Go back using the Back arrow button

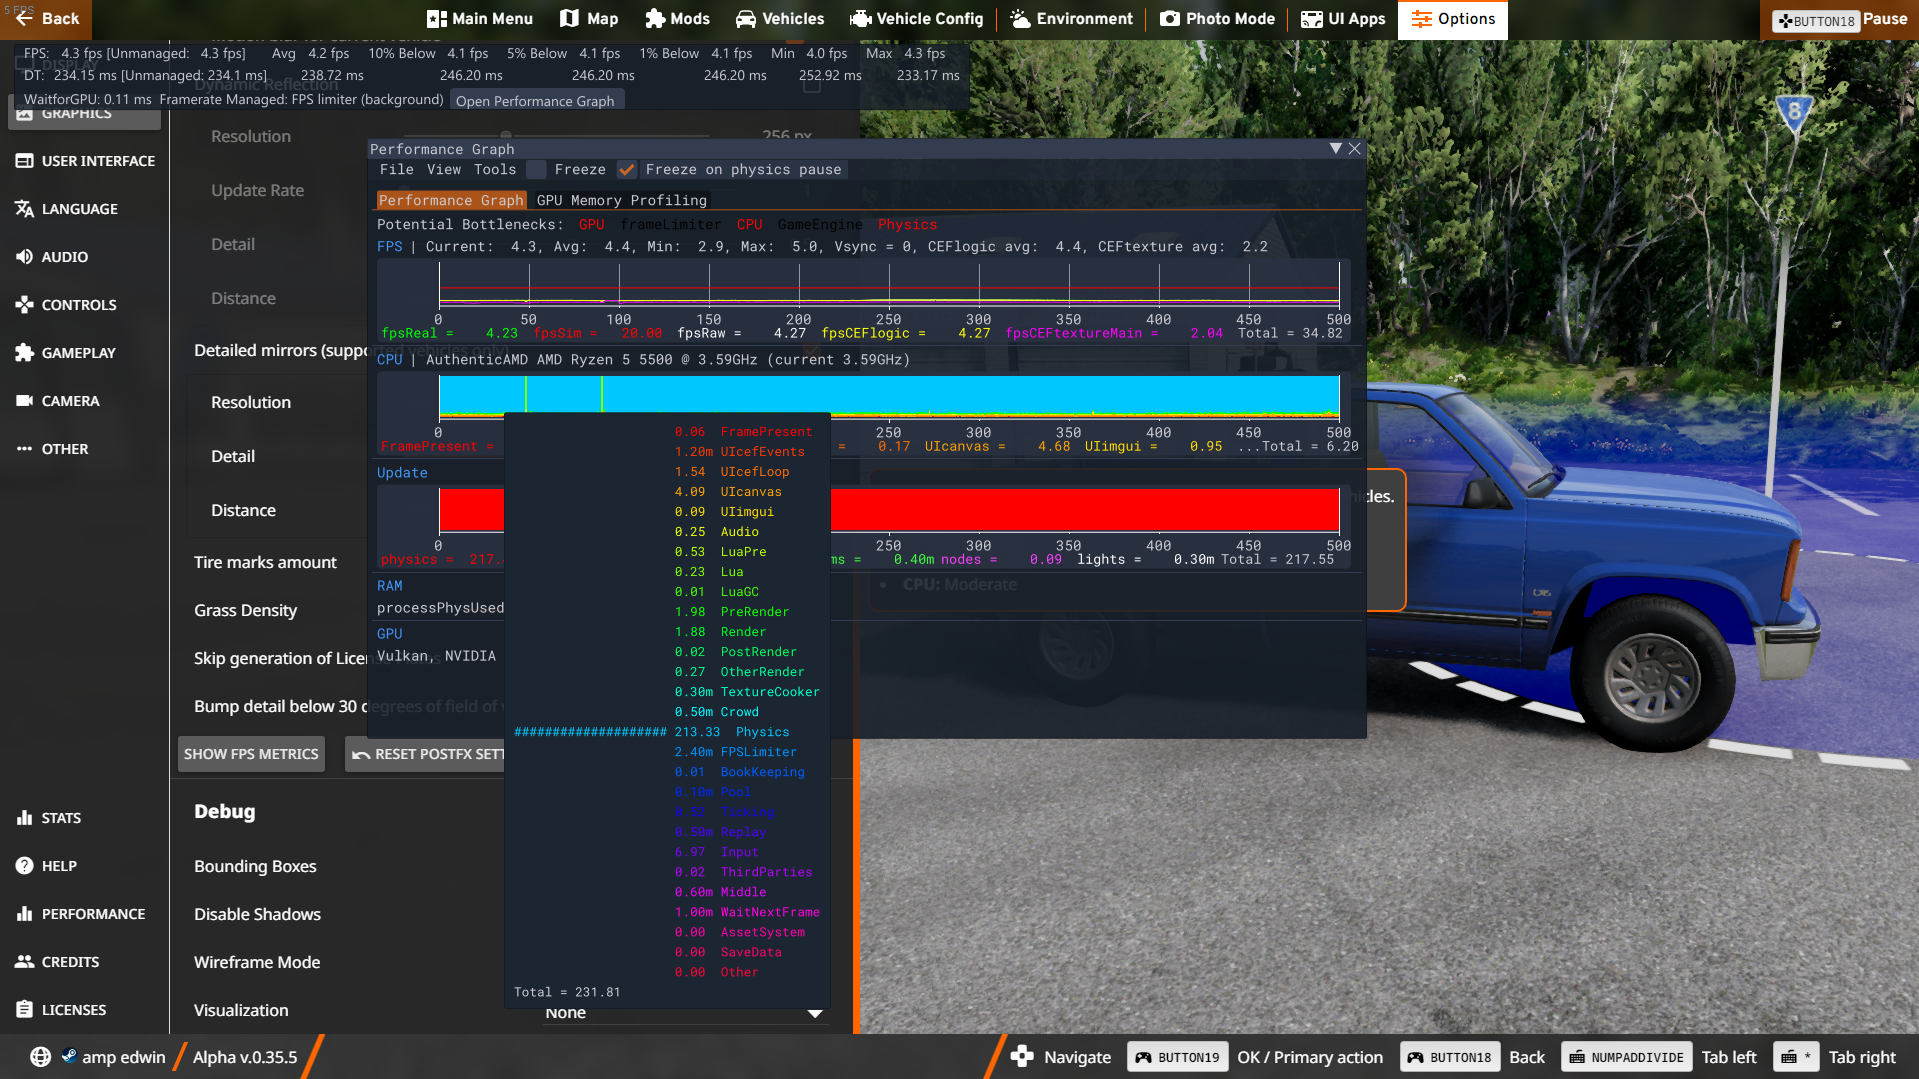click(x=46, y=19)
